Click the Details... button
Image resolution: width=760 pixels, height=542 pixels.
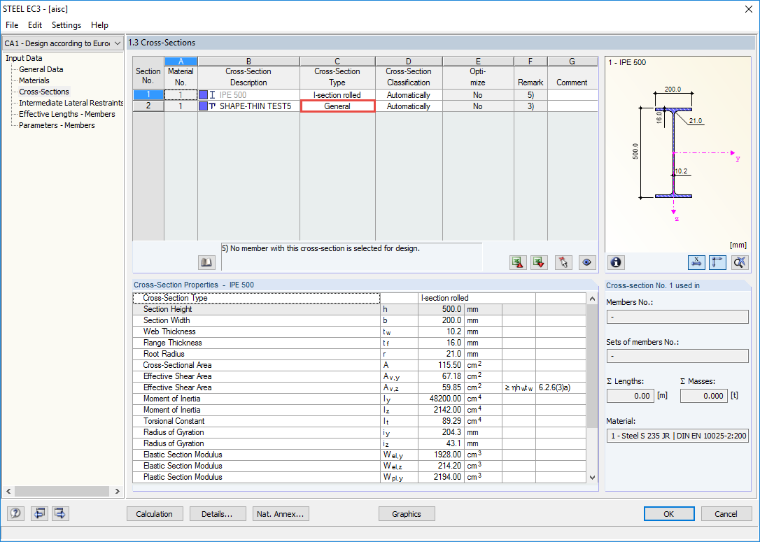(217, 514)
